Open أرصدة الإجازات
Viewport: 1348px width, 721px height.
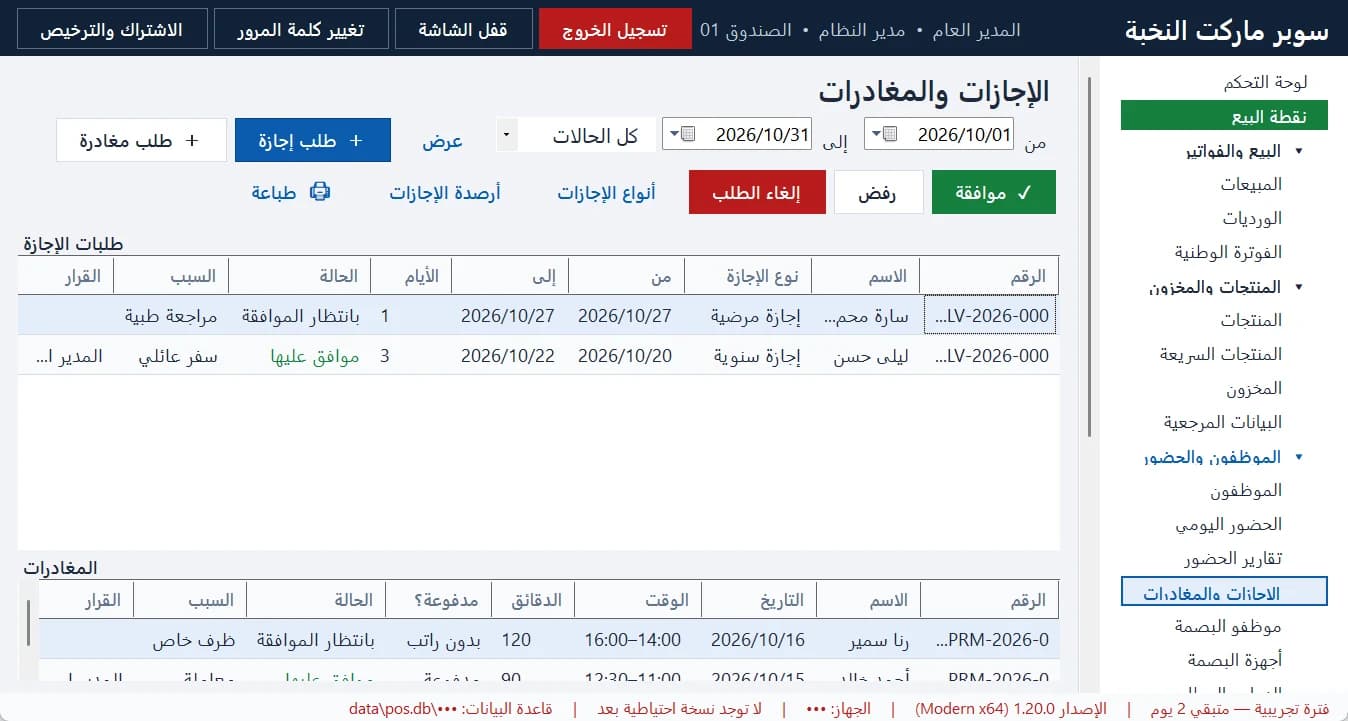click(x=445, y=193)
